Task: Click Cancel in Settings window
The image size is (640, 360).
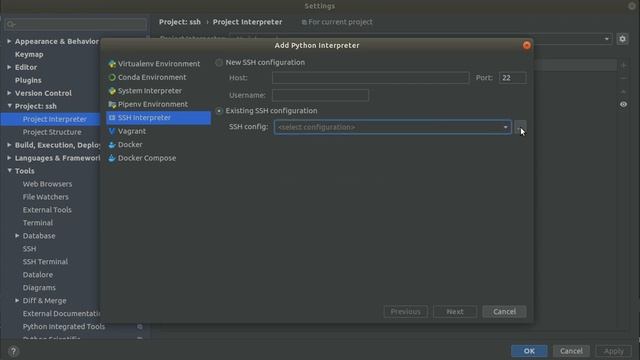Action: click(571, 351)
